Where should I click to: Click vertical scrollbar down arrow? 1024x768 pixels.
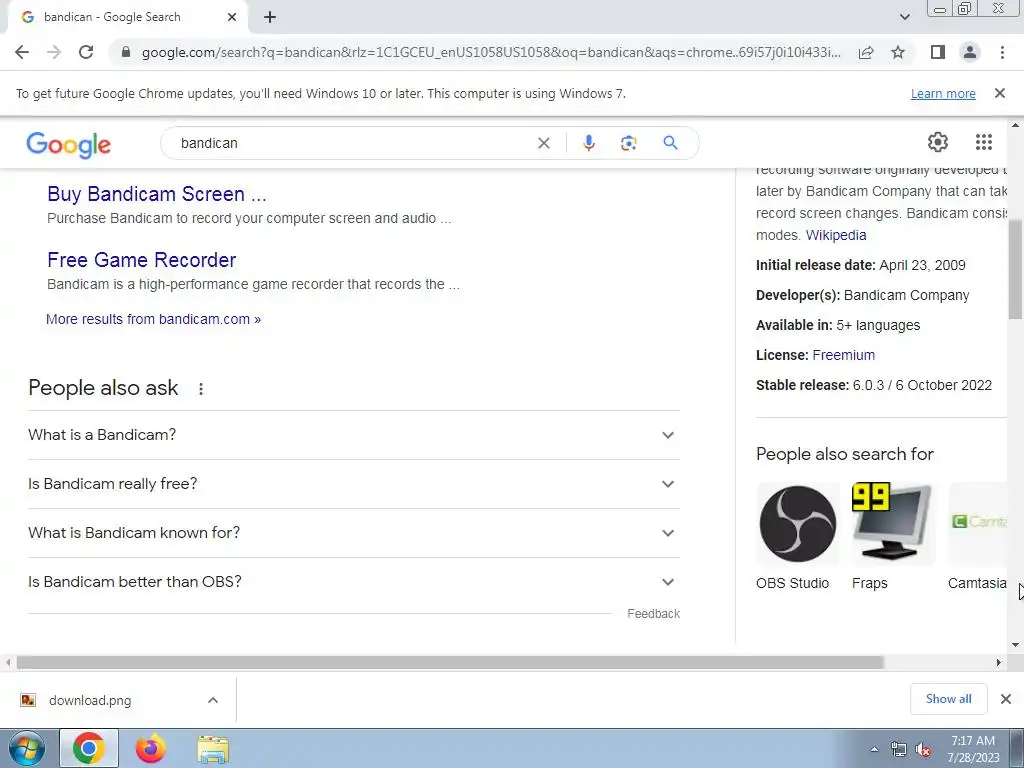pyautogui.click(x=1015, y=645)
